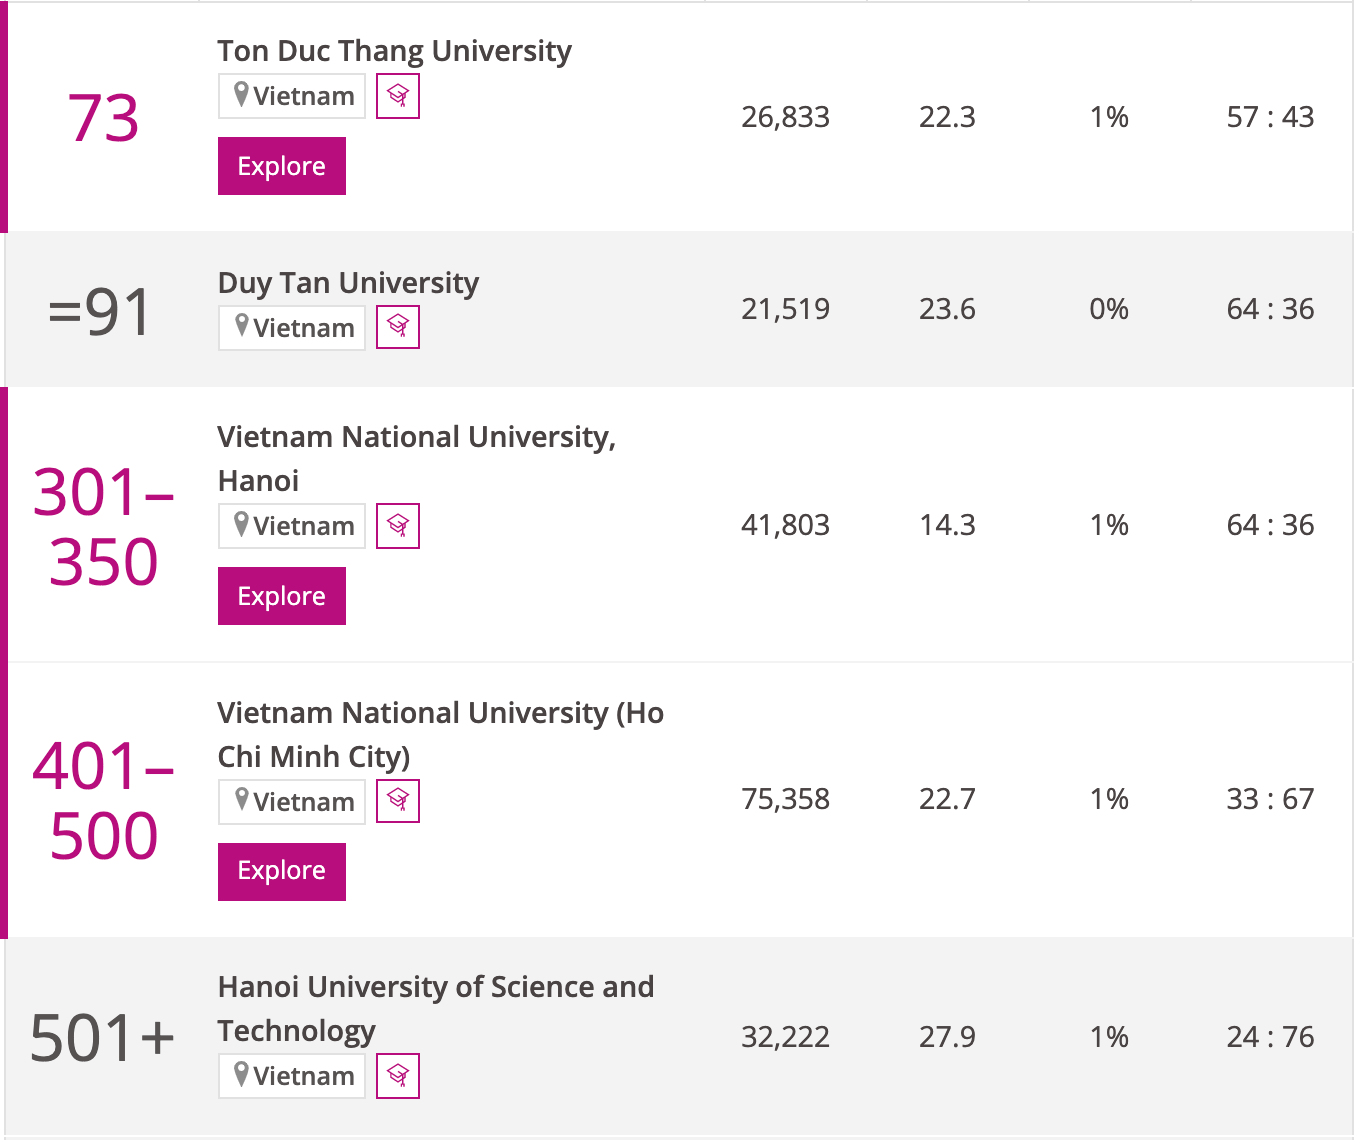Click Explore under Vietnam National University, Hanoi
The width and height of the screenshot is (1359, 1140).
[281, 596]
